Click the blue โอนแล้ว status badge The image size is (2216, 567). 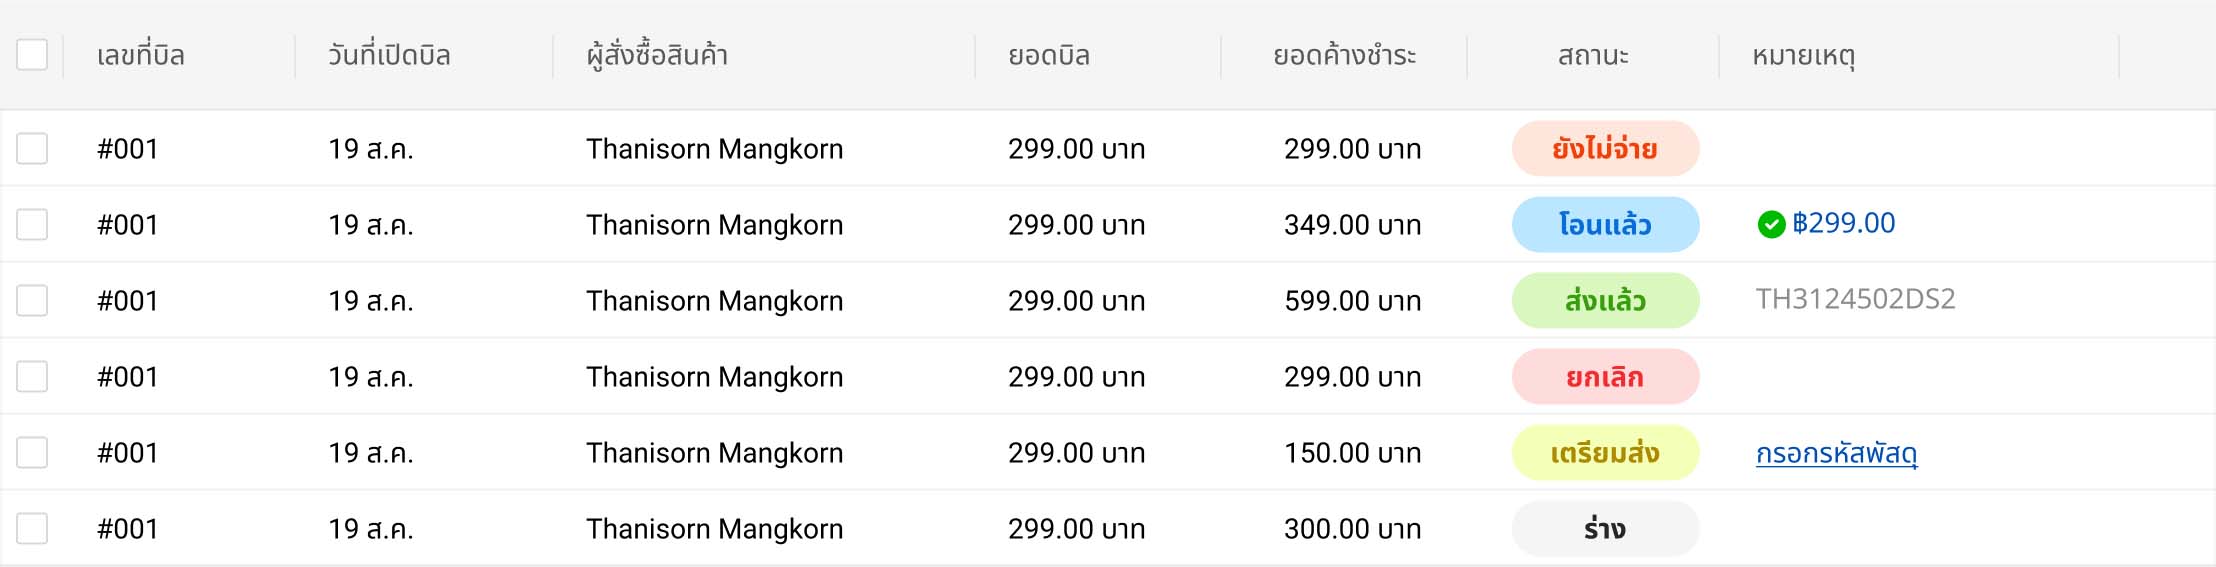point(1605,224)
